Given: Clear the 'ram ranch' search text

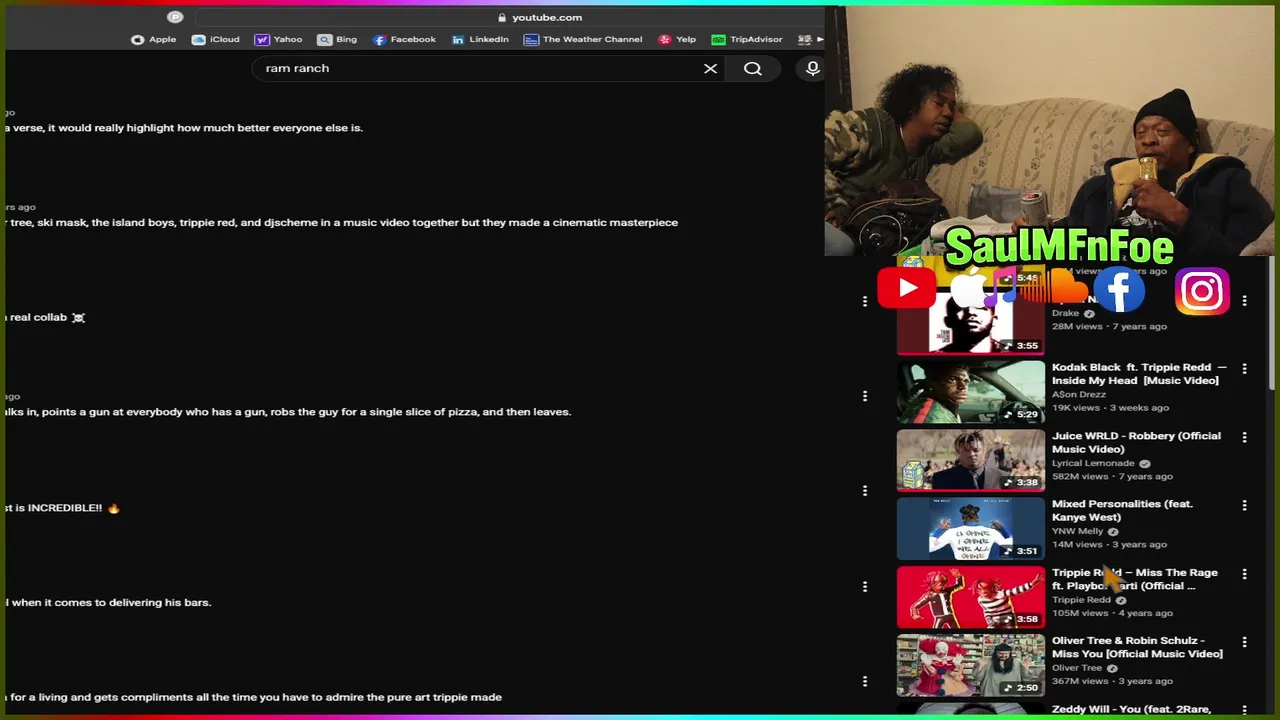Looking at the screenshot, I should click(x=710, y=68).
